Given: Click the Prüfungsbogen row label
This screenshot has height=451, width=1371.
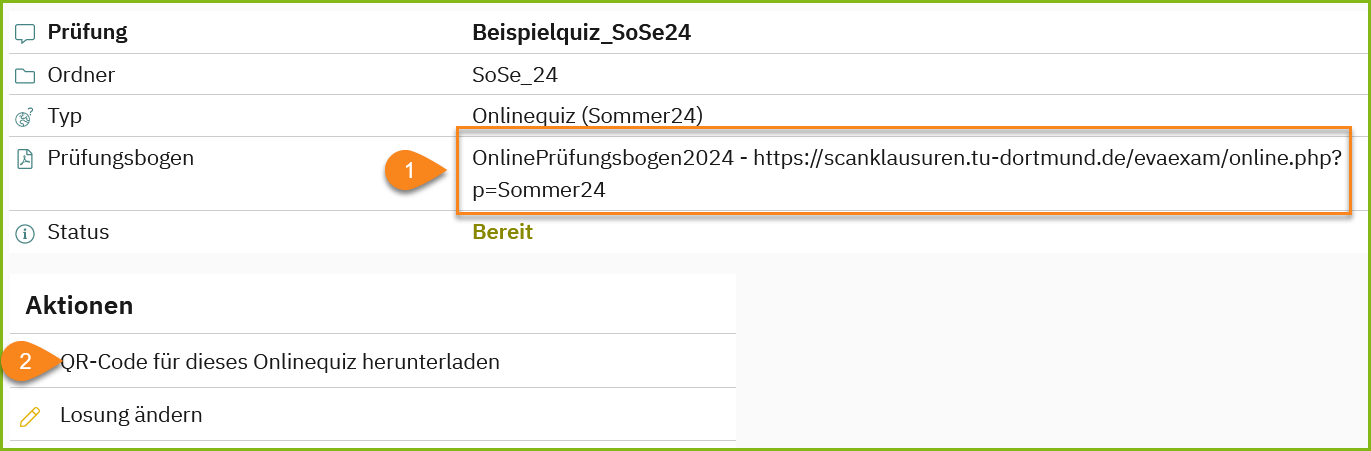Looking at the screenshot, I should (120, 158).
